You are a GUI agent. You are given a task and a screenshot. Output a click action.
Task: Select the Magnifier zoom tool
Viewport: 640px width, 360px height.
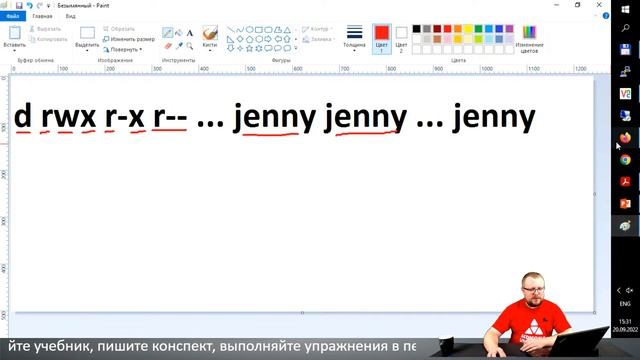190,46
